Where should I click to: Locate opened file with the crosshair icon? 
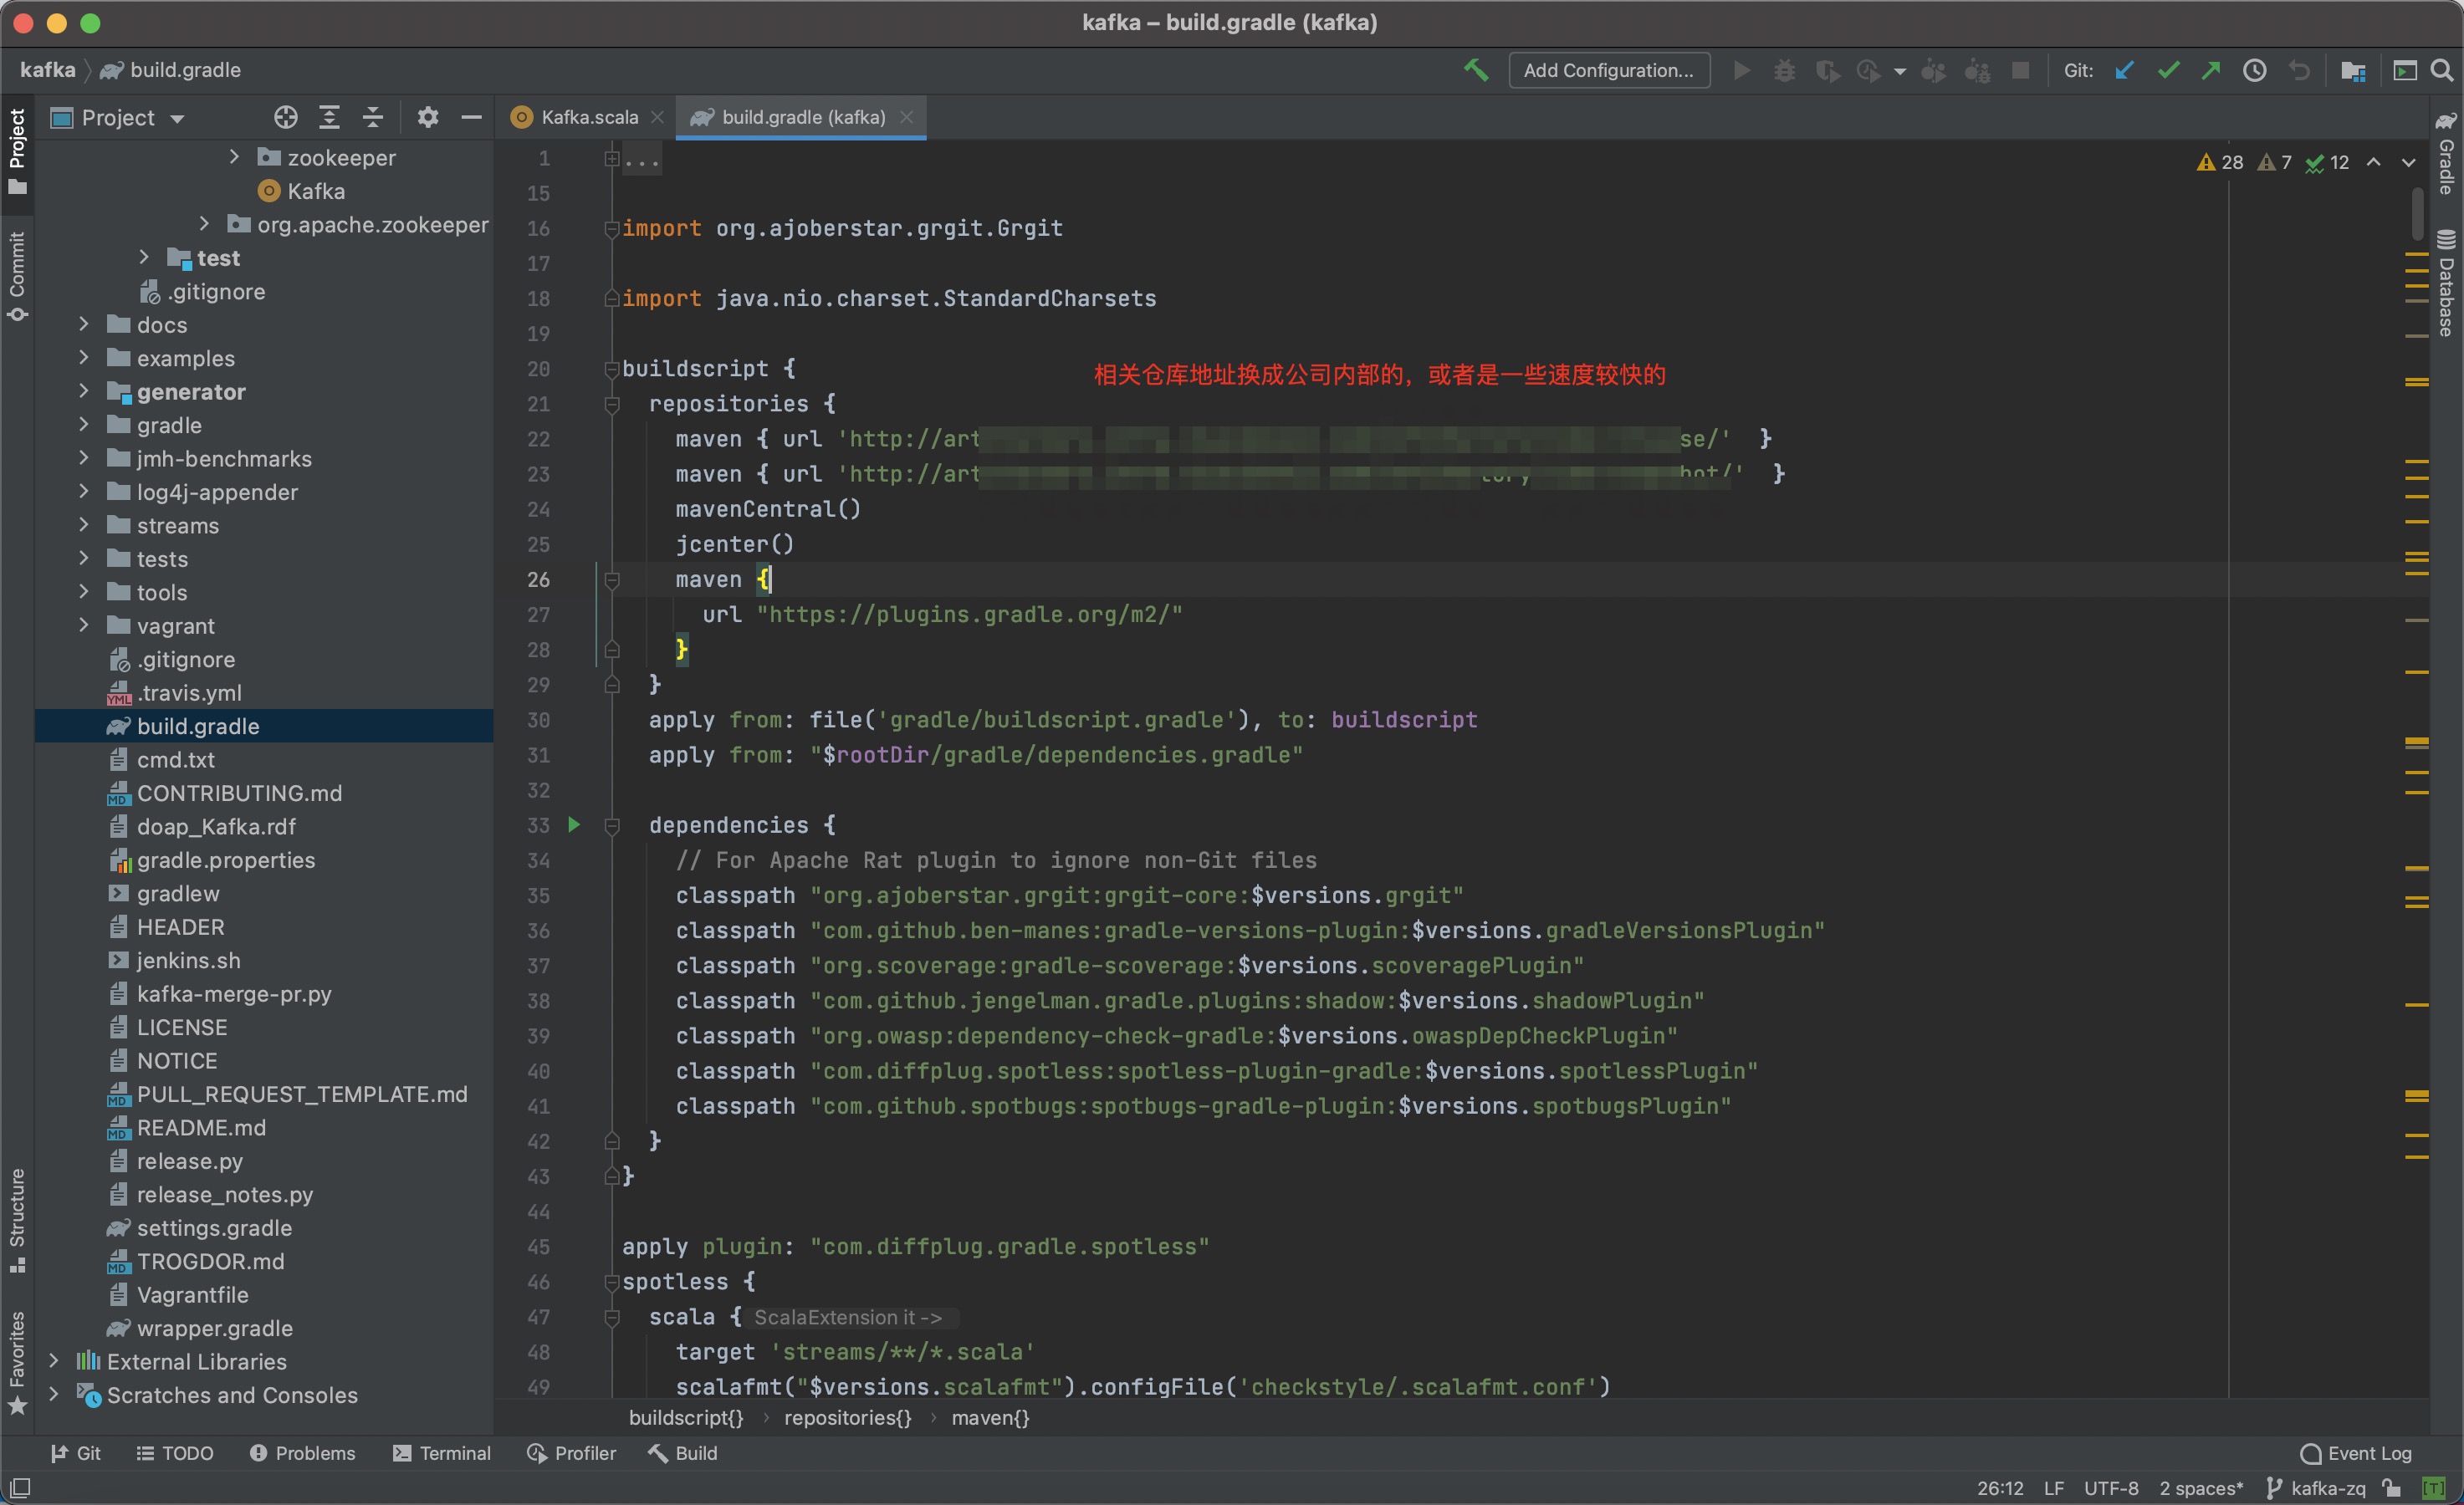(285, 117)
